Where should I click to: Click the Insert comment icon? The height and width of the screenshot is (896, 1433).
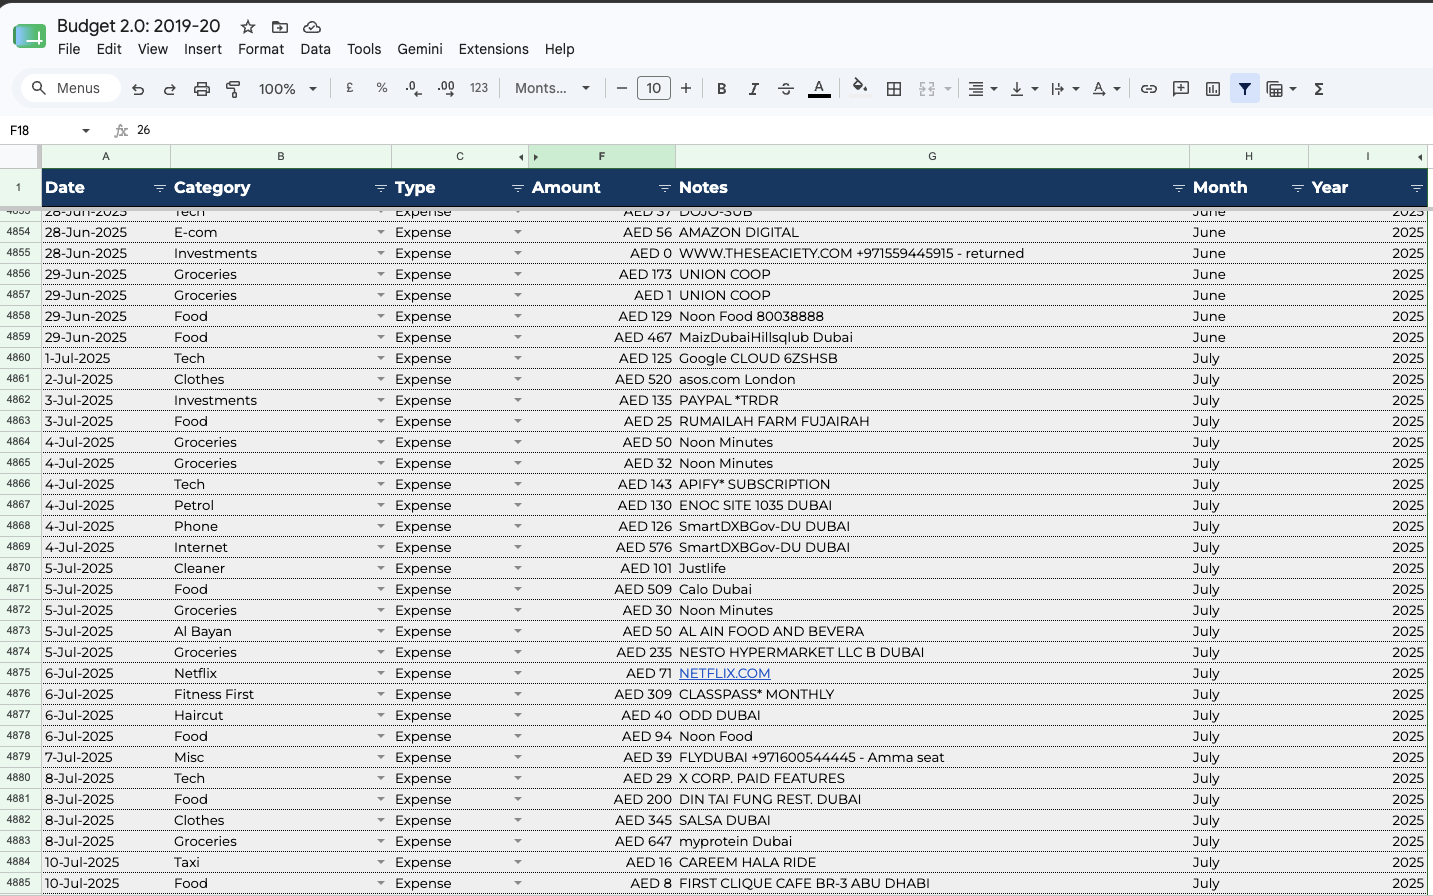(x=1181, y=88)
